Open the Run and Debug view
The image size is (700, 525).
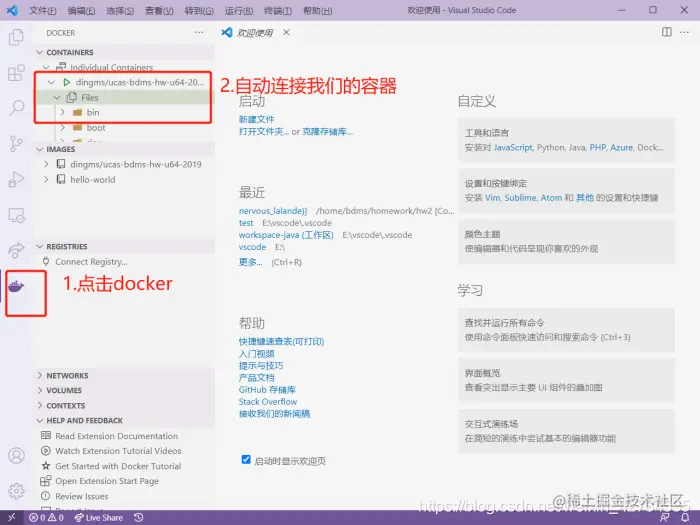click(17, 179)
